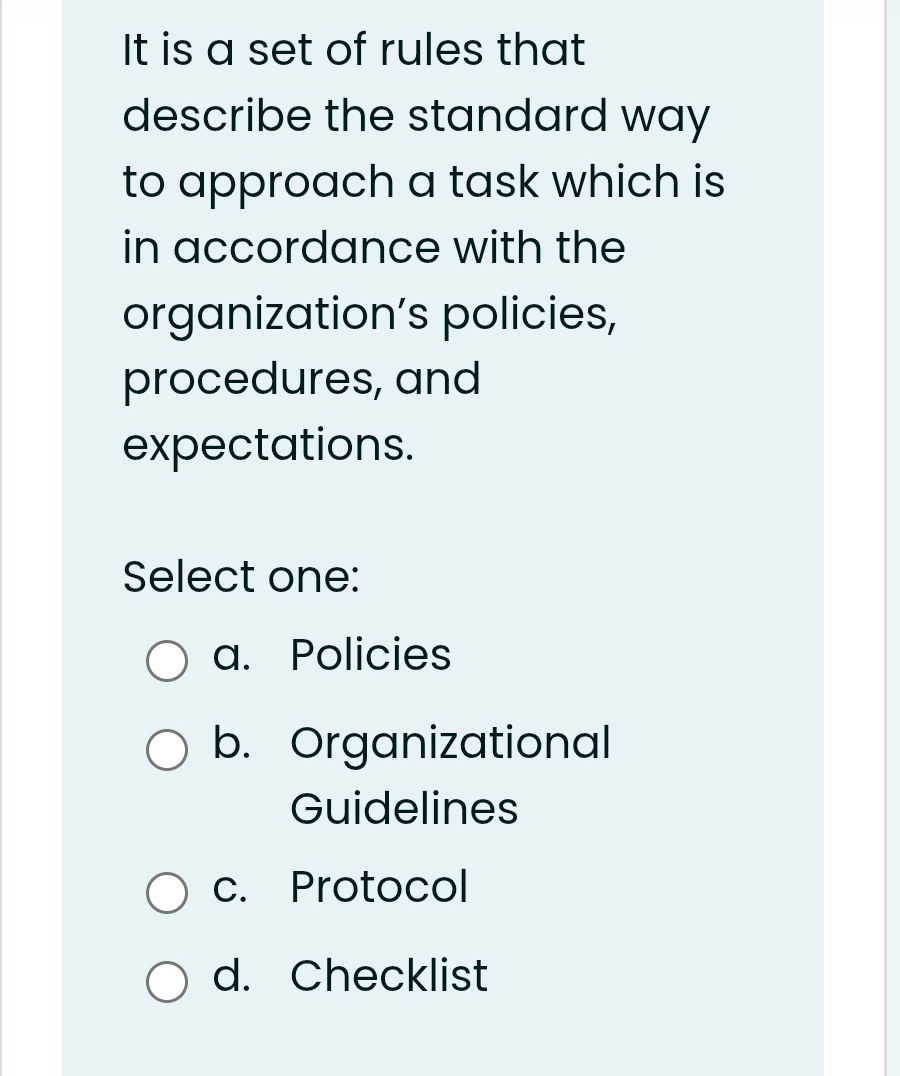
Task: Select the radio button for Checklist
Action: (166, 983)
